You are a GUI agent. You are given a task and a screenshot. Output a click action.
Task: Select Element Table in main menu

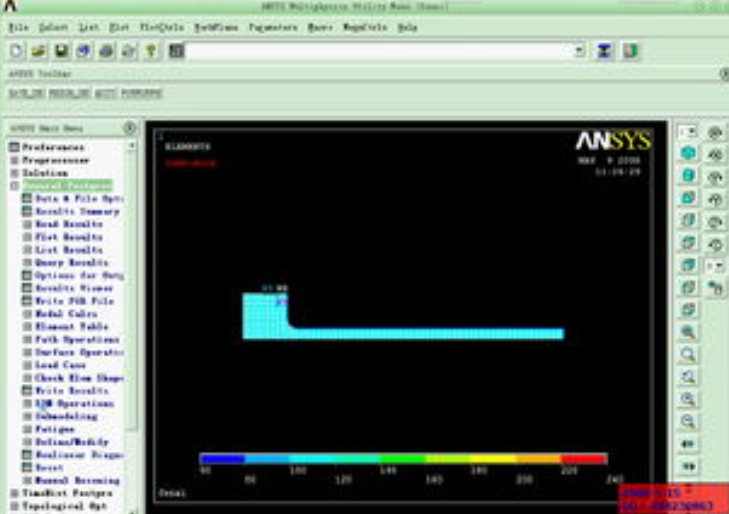tap(72, 327)
